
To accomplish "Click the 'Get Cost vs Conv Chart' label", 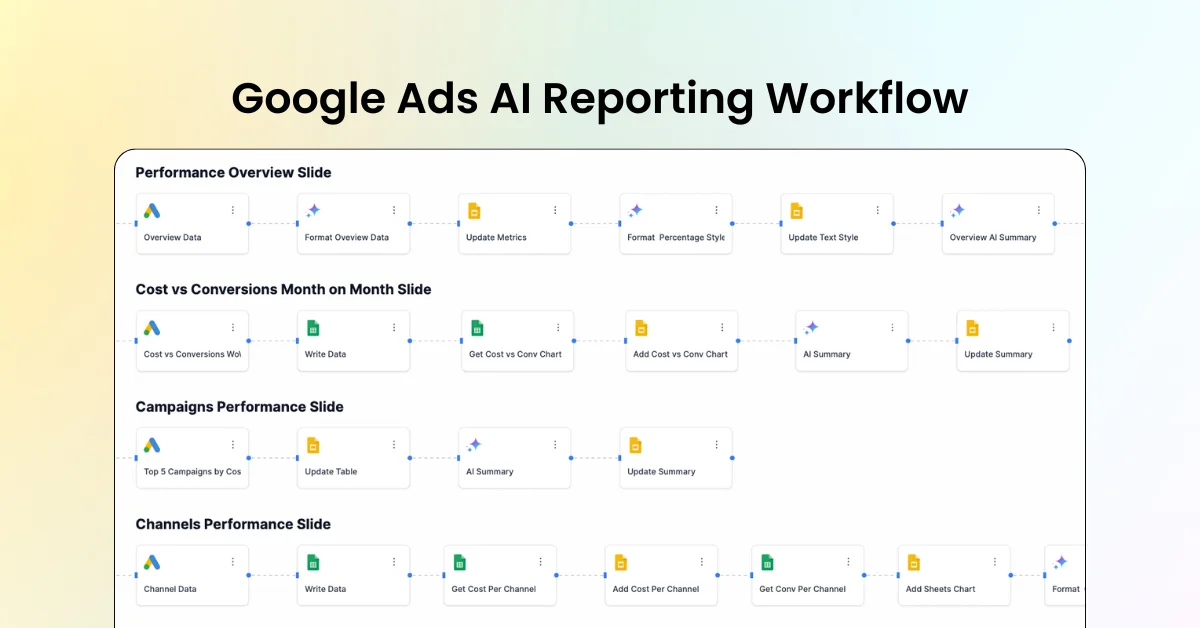I will [x=515, y=355].
